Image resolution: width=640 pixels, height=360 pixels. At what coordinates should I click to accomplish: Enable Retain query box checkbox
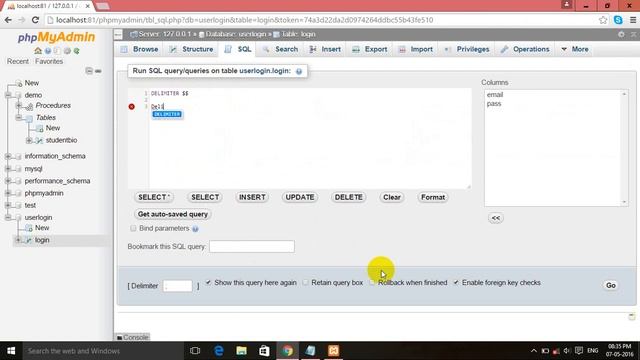(305, 282)
